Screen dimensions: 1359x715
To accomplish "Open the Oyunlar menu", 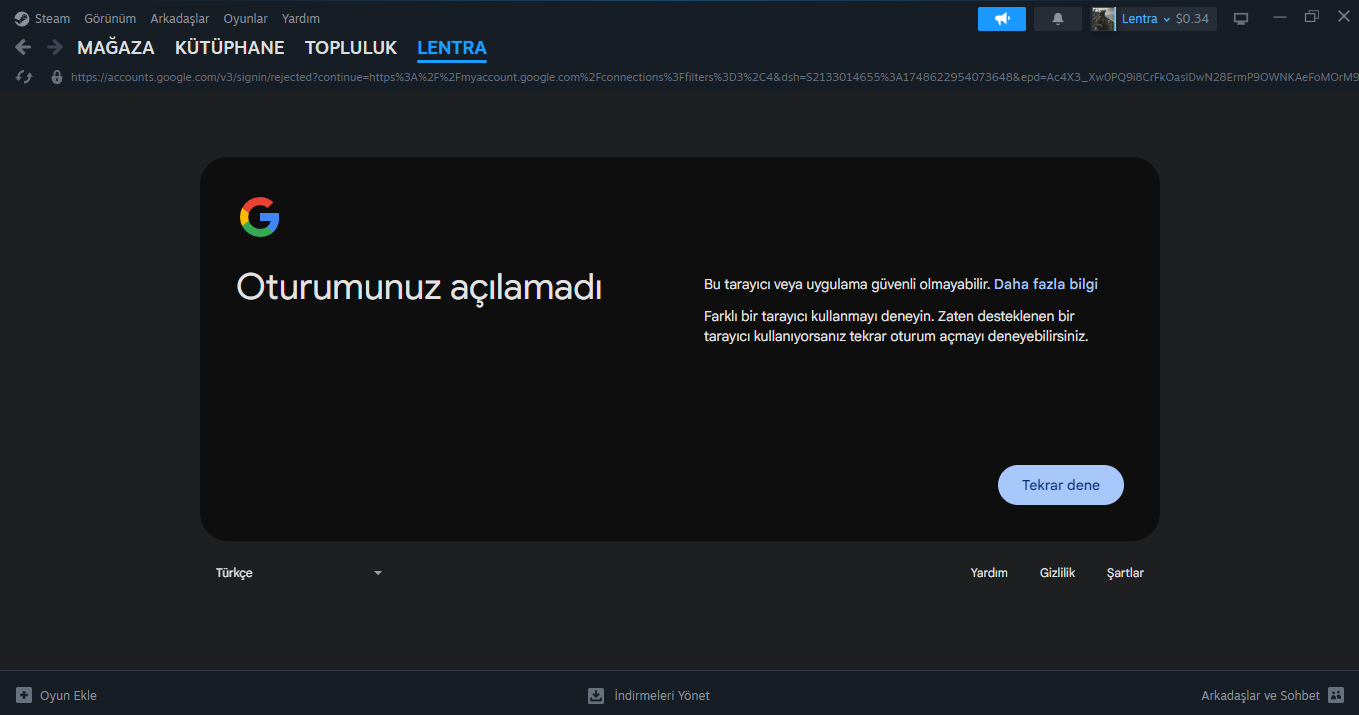I will 245,19.
